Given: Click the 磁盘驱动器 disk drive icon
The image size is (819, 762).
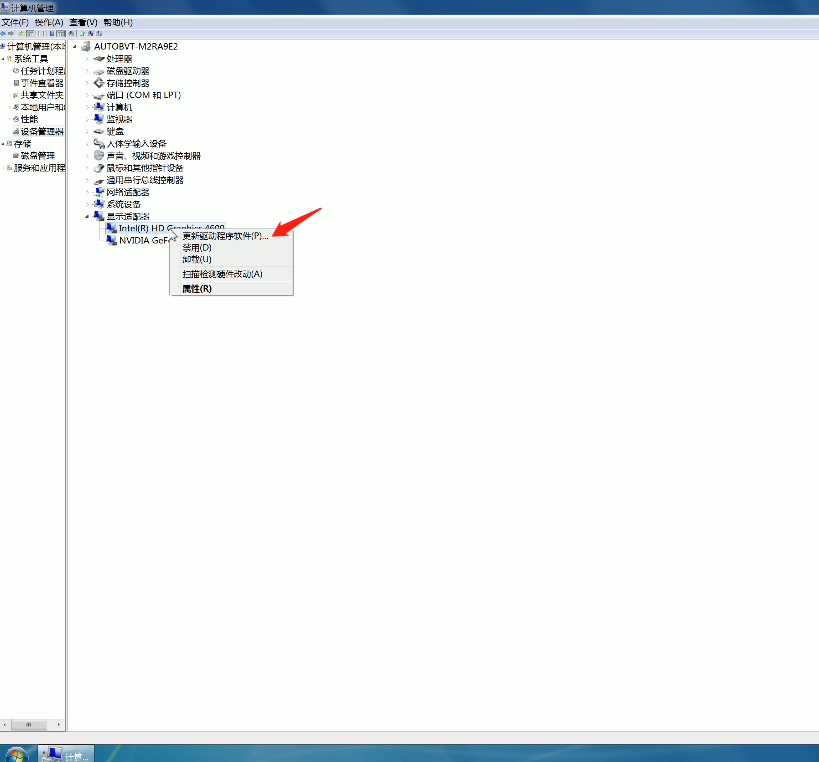Looking at the screenshot, I should click(x=99, y=71).
